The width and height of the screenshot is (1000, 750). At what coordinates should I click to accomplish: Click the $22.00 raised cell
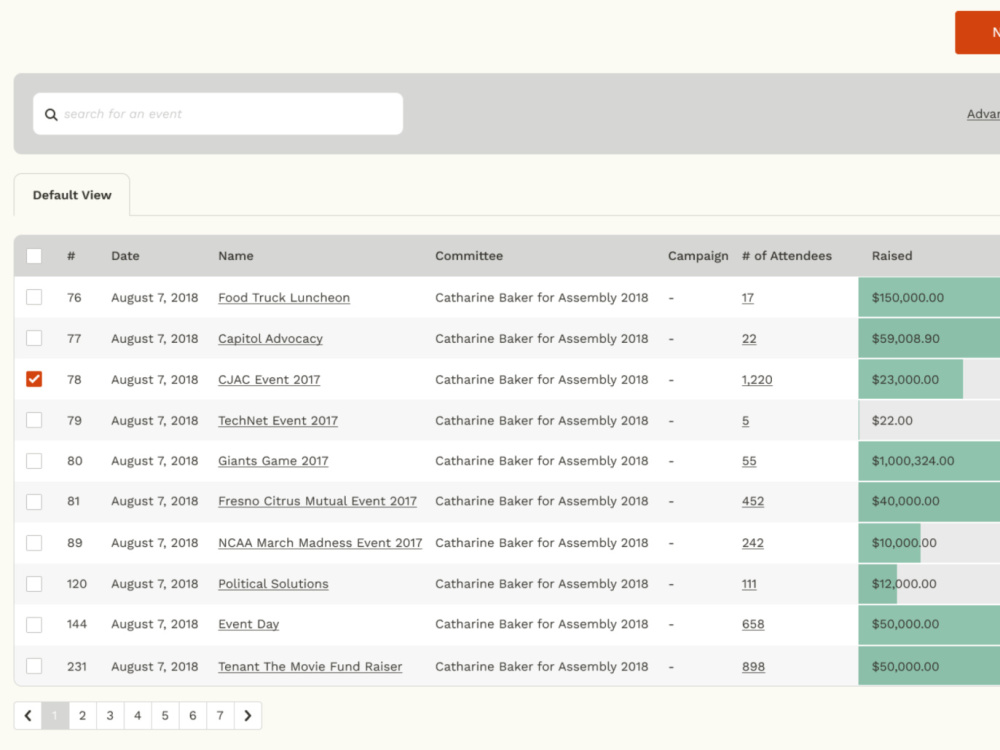click(929, 420)
